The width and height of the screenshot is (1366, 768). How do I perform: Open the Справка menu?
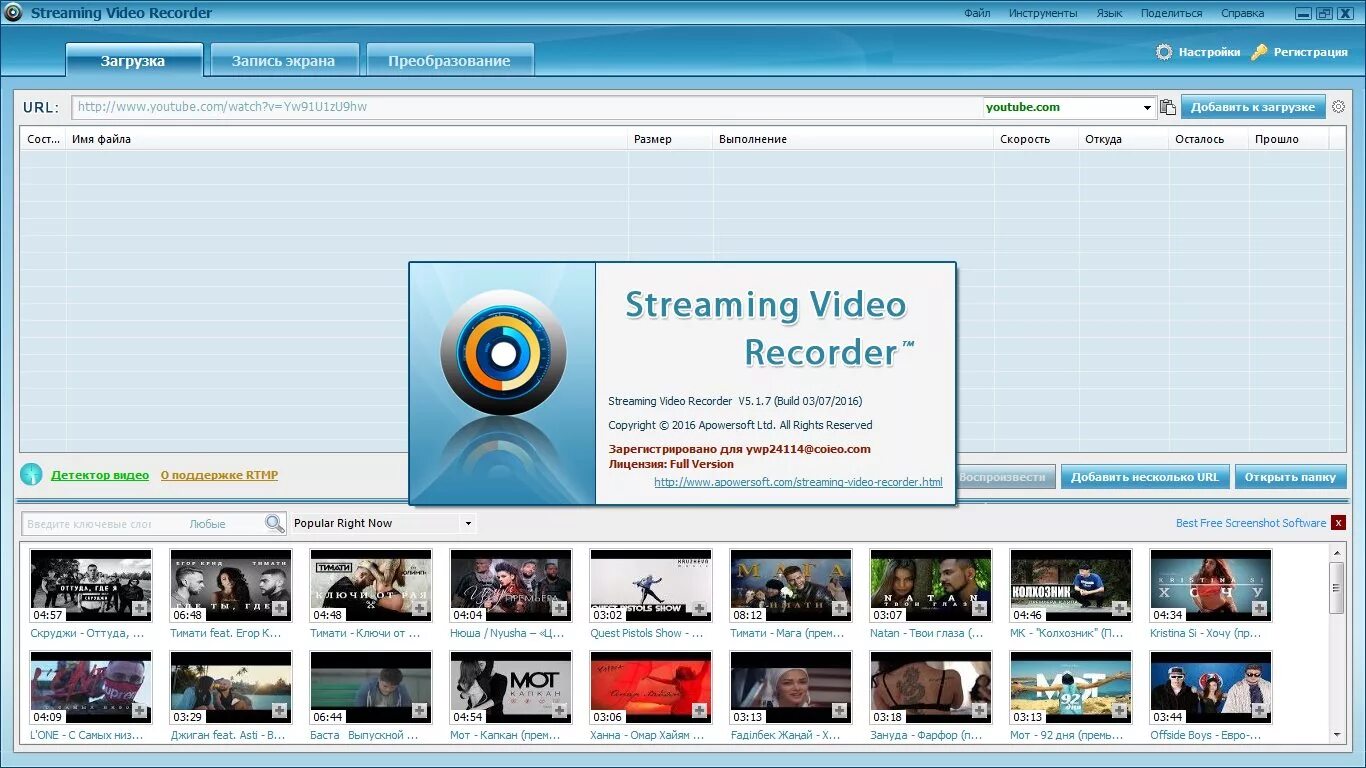click(x=1242, y=13)
